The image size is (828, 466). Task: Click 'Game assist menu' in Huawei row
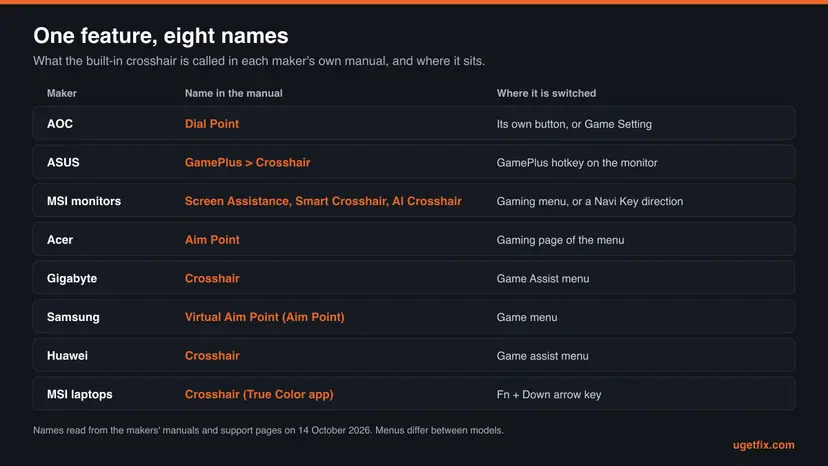pyautogui.click(x=542, y=356)
